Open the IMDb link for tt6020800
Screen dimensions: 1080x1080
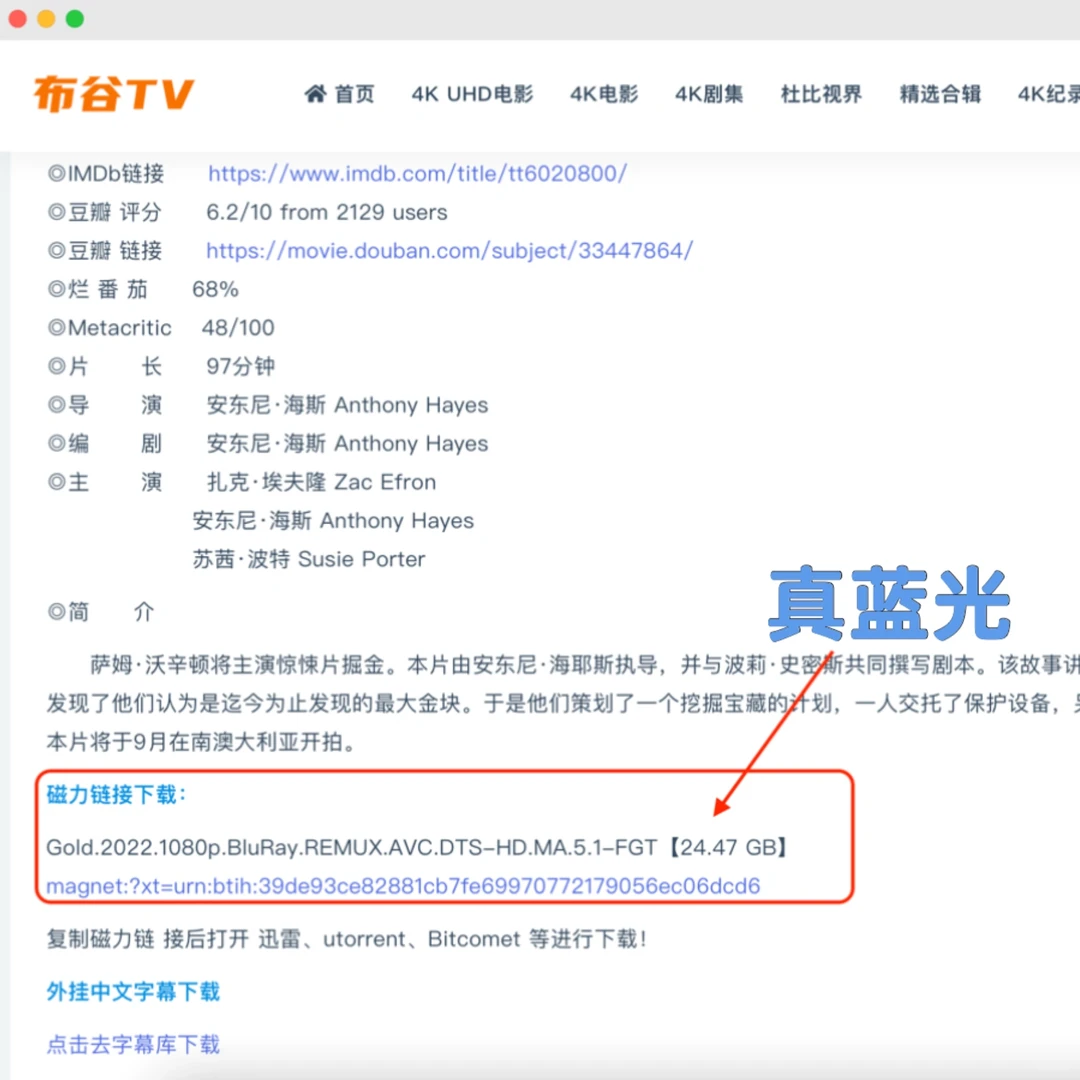point(418,173)
